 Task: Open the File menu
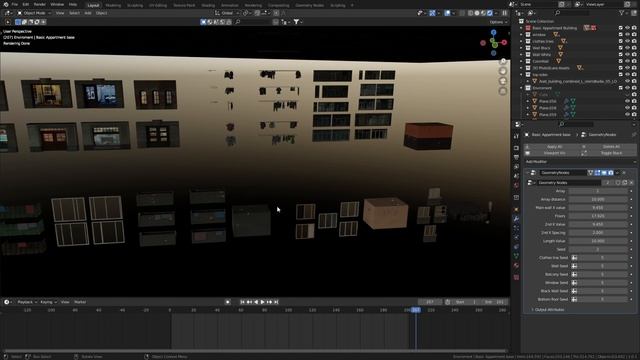point(15,4)
